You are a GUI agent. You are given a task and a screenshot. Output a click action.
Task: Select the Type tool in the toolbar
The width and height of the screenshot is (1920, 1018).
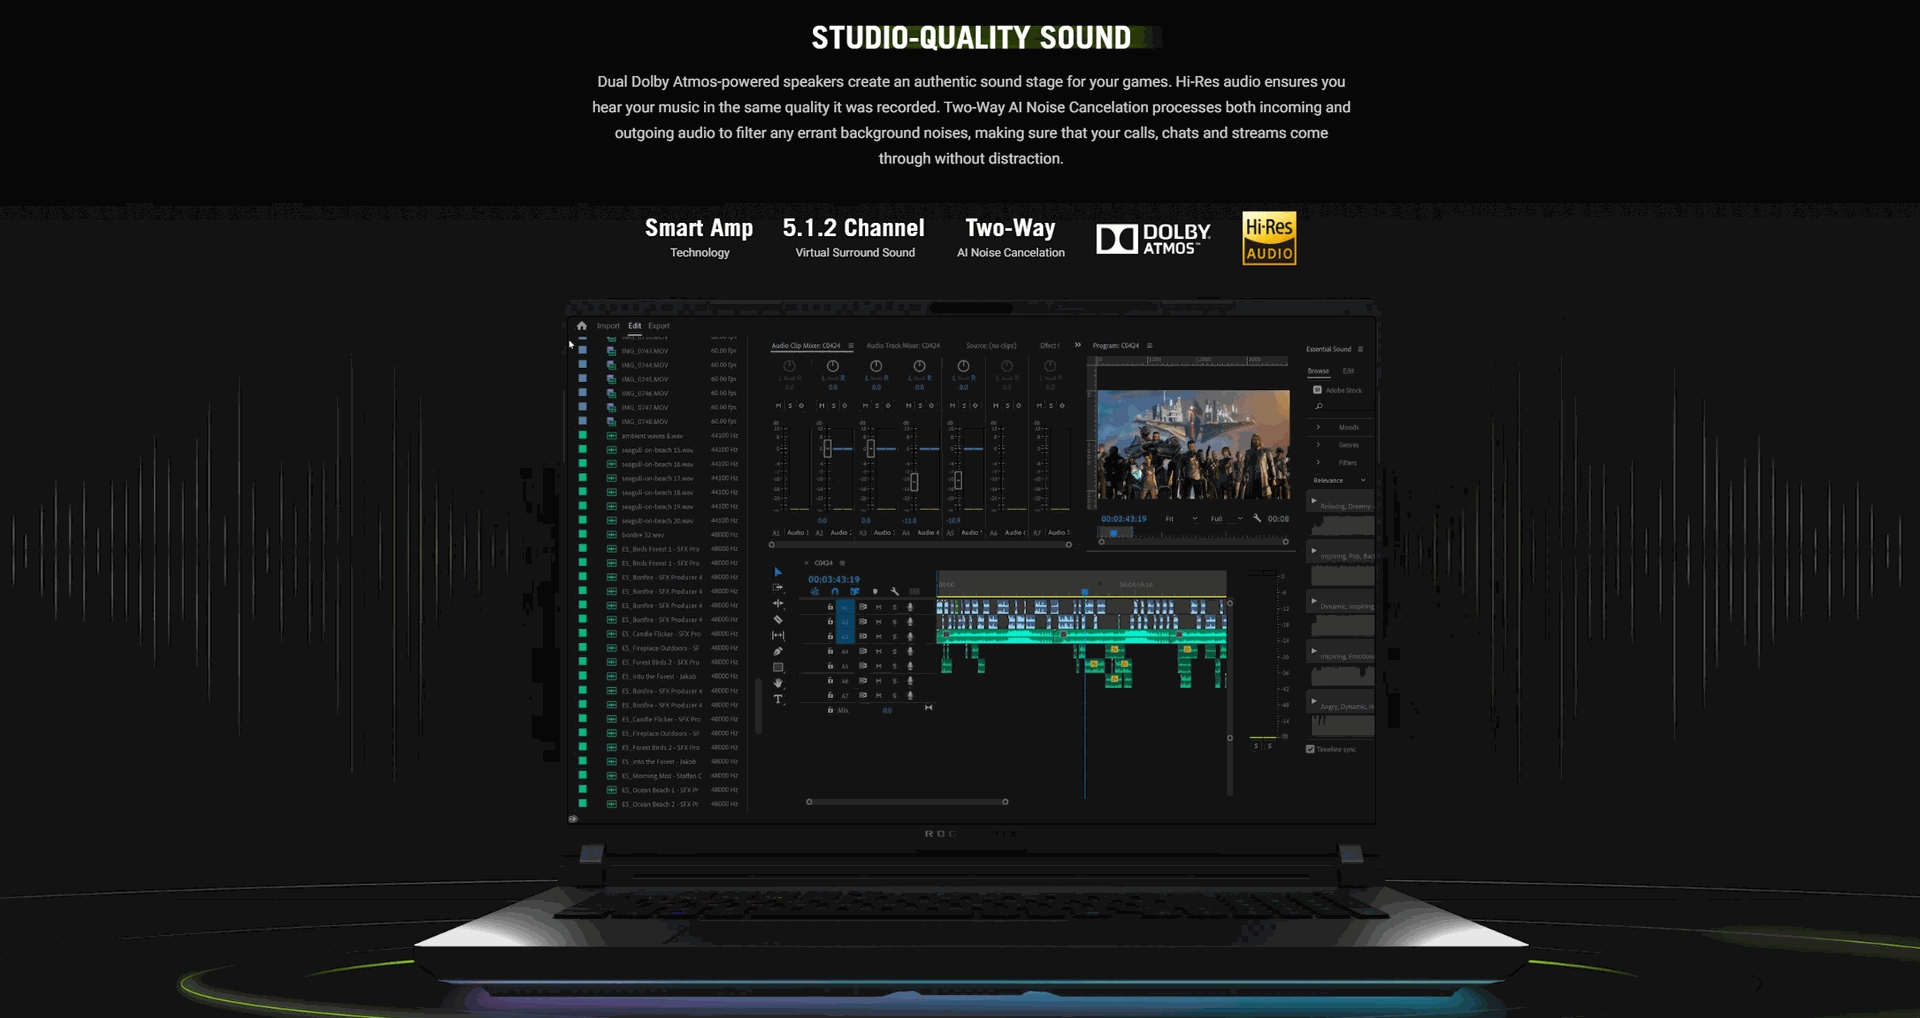tap(778, 700)
